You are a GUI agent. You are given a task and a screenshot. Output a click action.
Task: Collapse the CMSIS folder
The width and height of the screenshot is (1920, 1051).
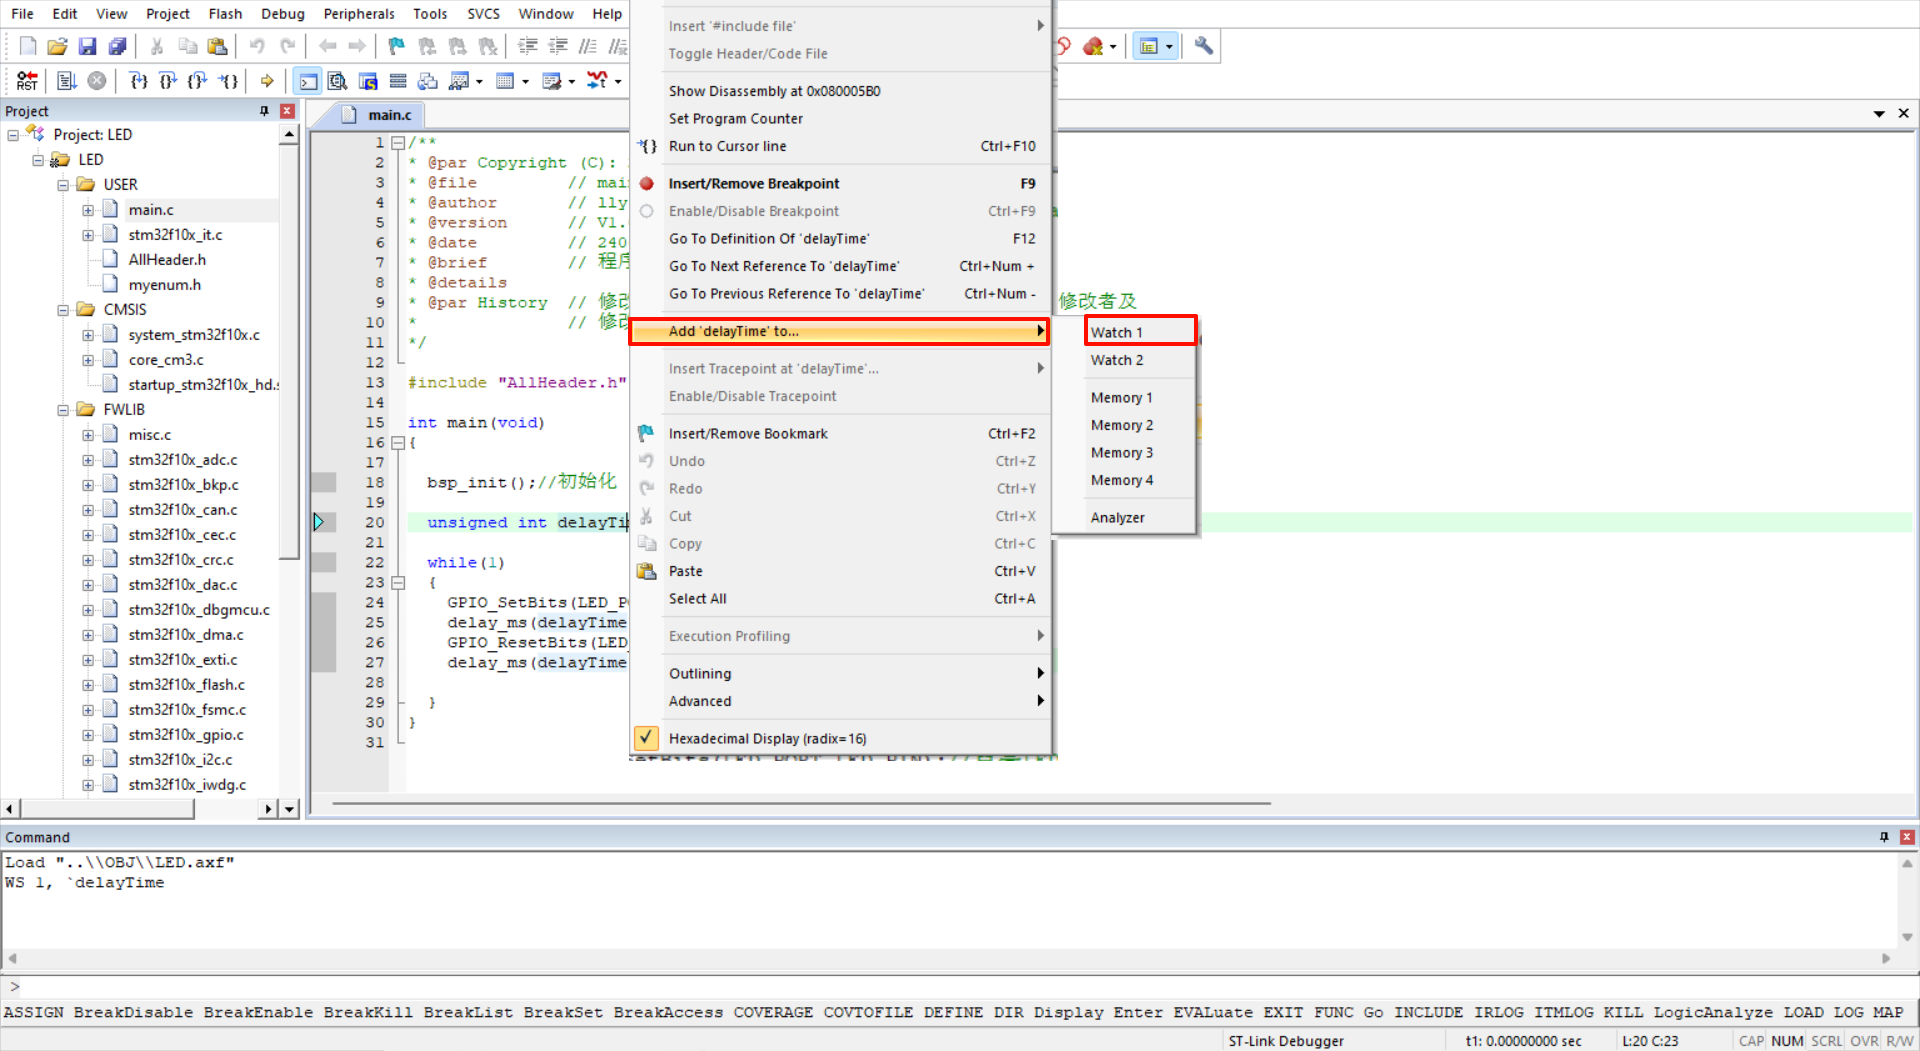point(63,310)
